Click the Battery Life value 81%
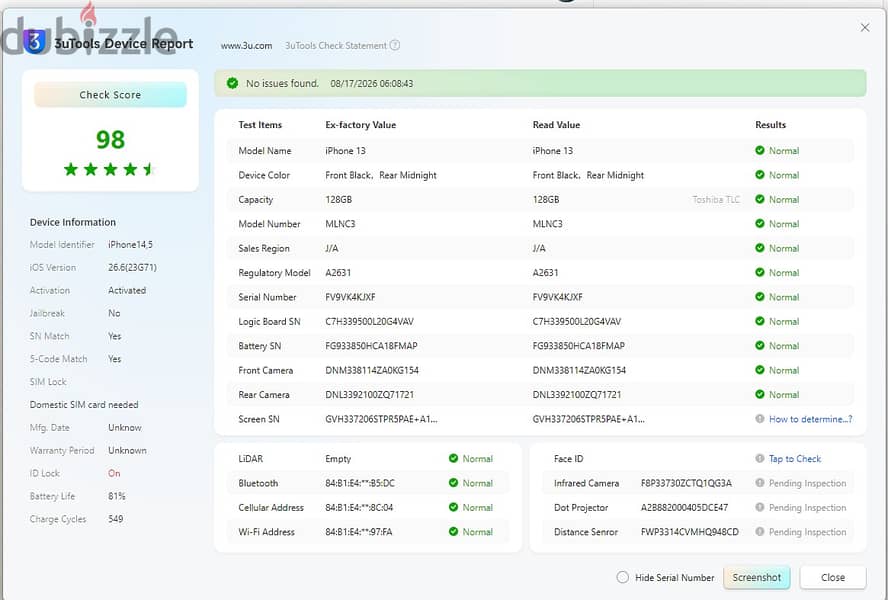 [x=117, y=496]
